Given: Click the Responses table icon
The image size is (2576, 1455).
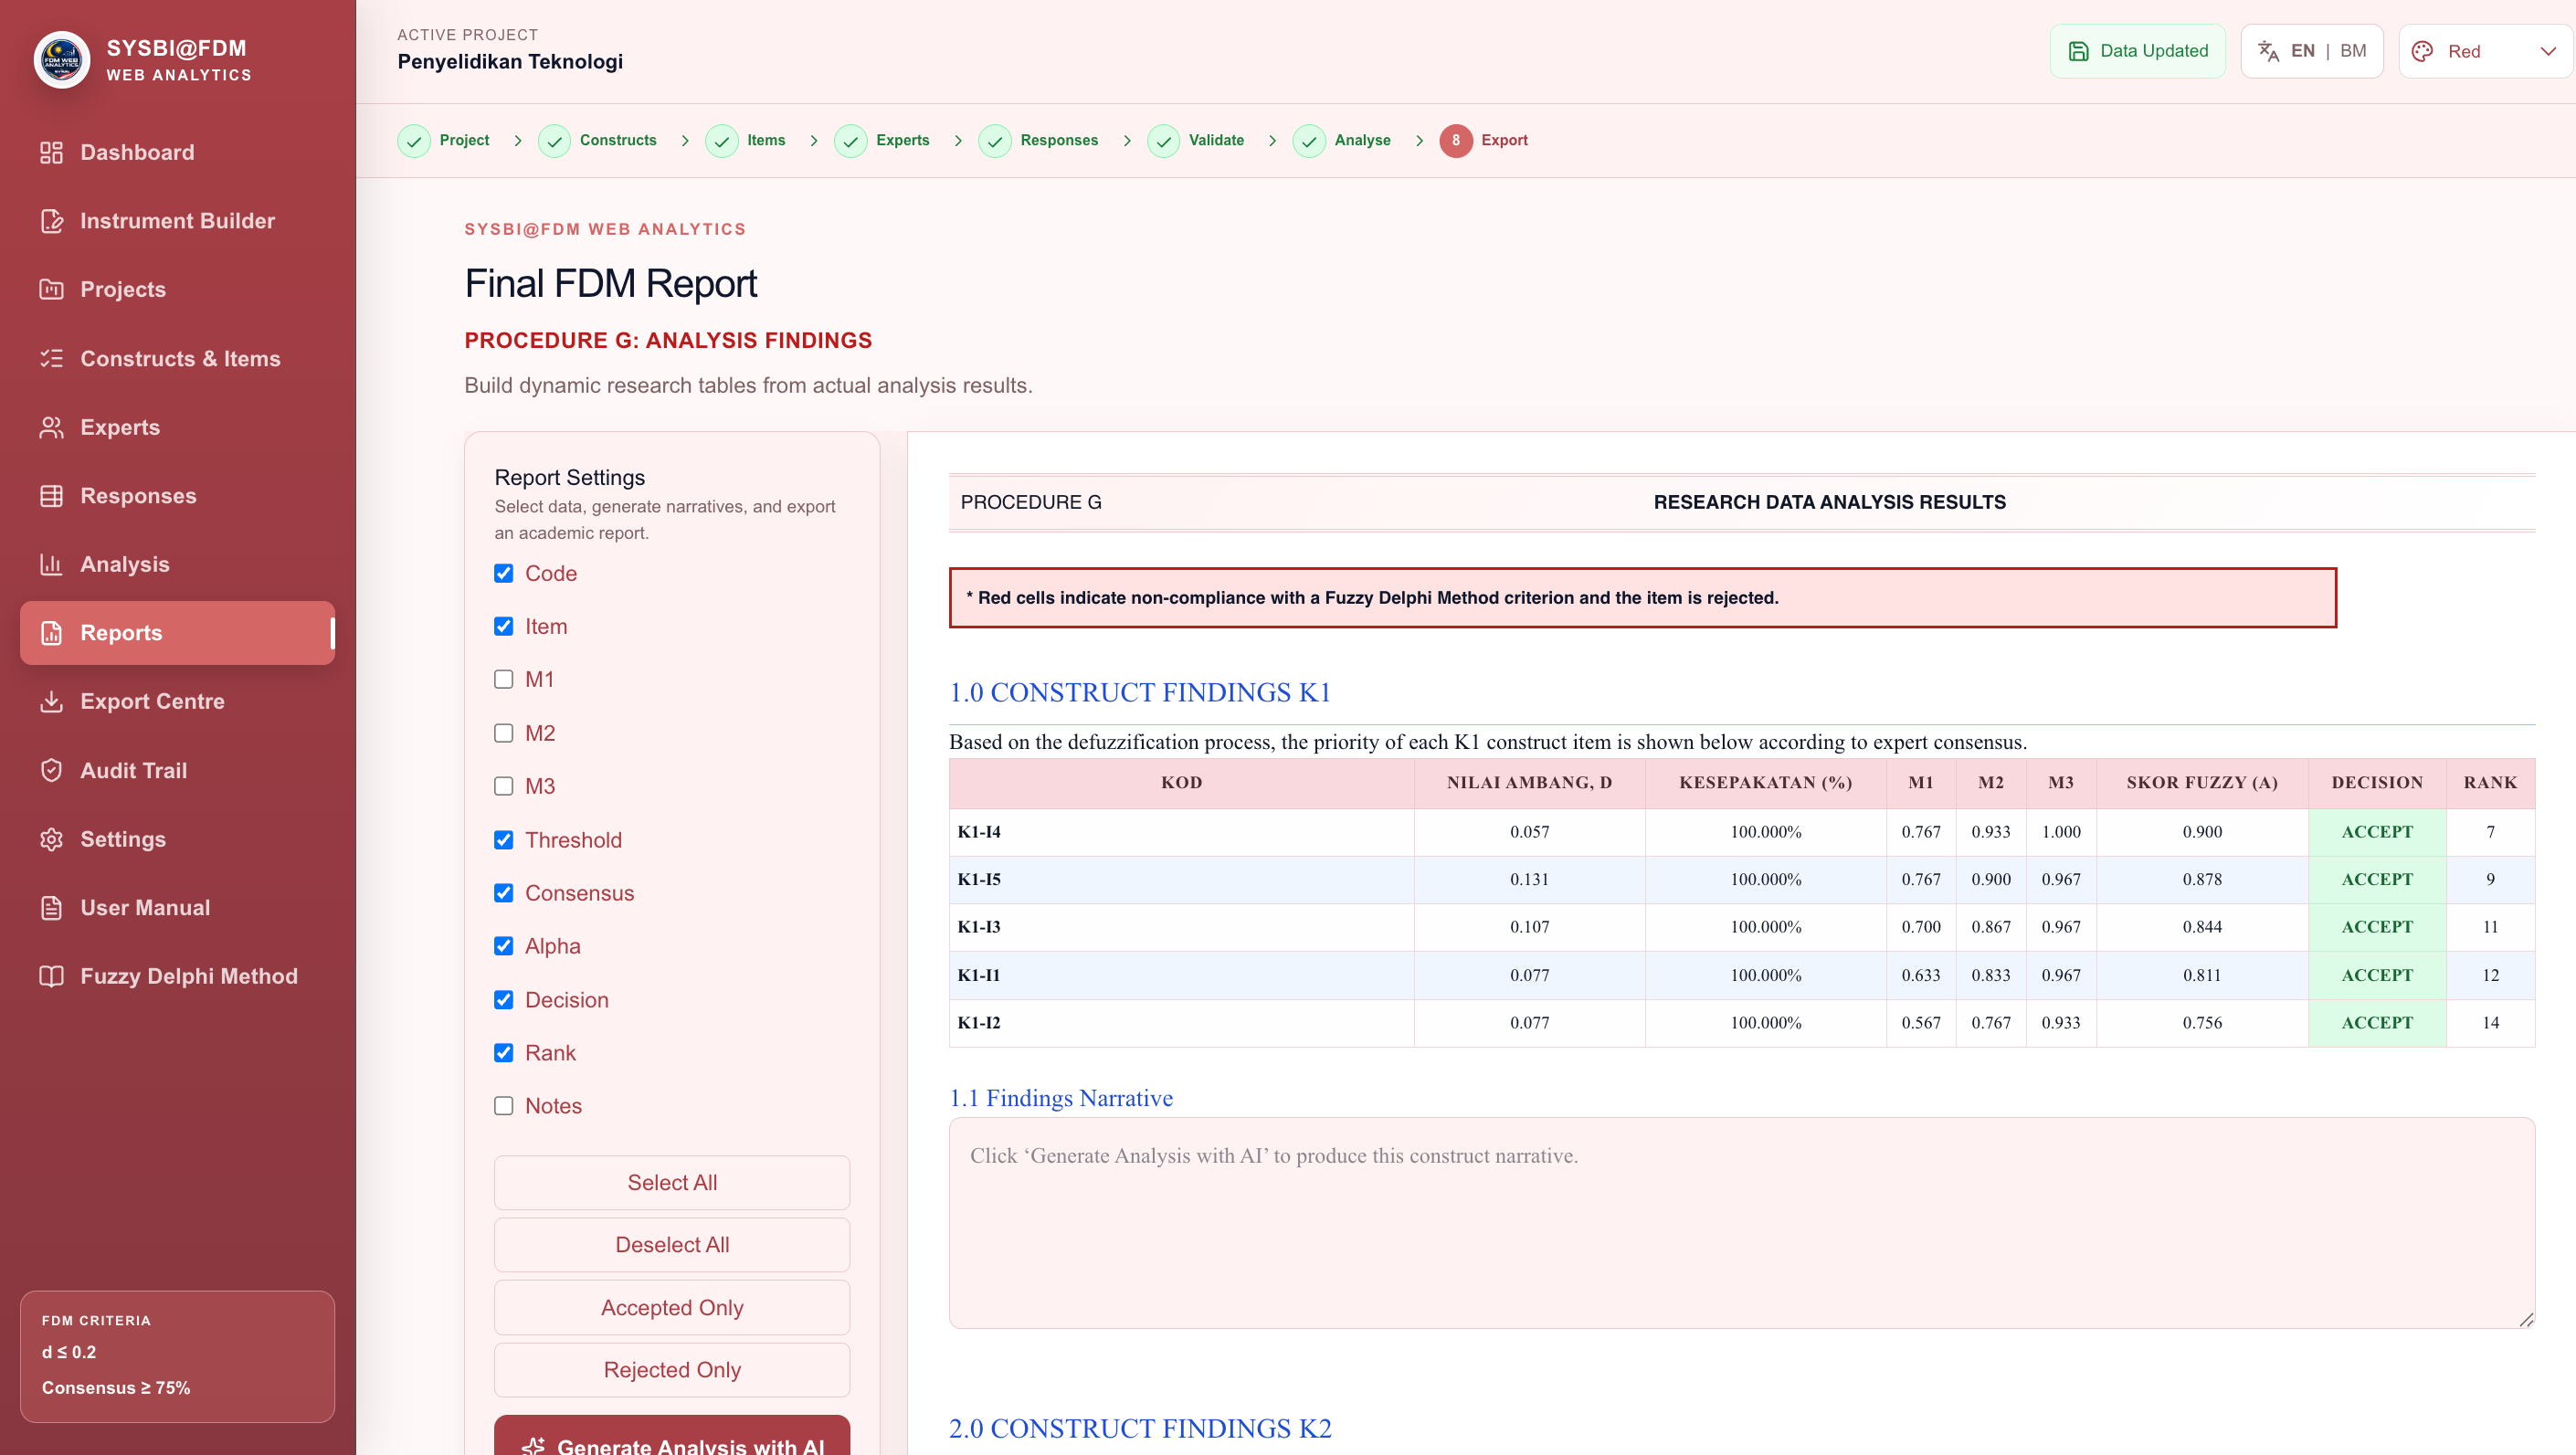Looking at the screenshot, I should pyautogui.click(x=51, y=496).
